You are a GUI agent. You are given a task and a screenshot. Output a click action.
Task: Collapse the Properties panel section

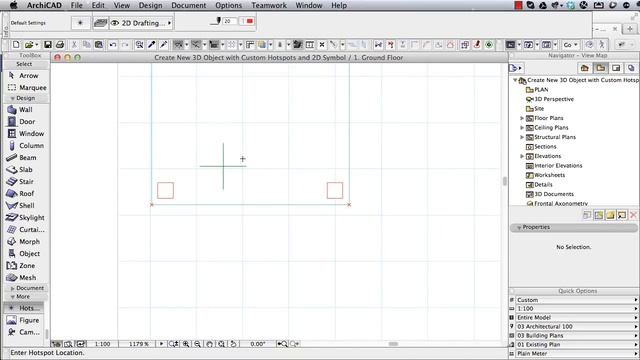(519, 228)
